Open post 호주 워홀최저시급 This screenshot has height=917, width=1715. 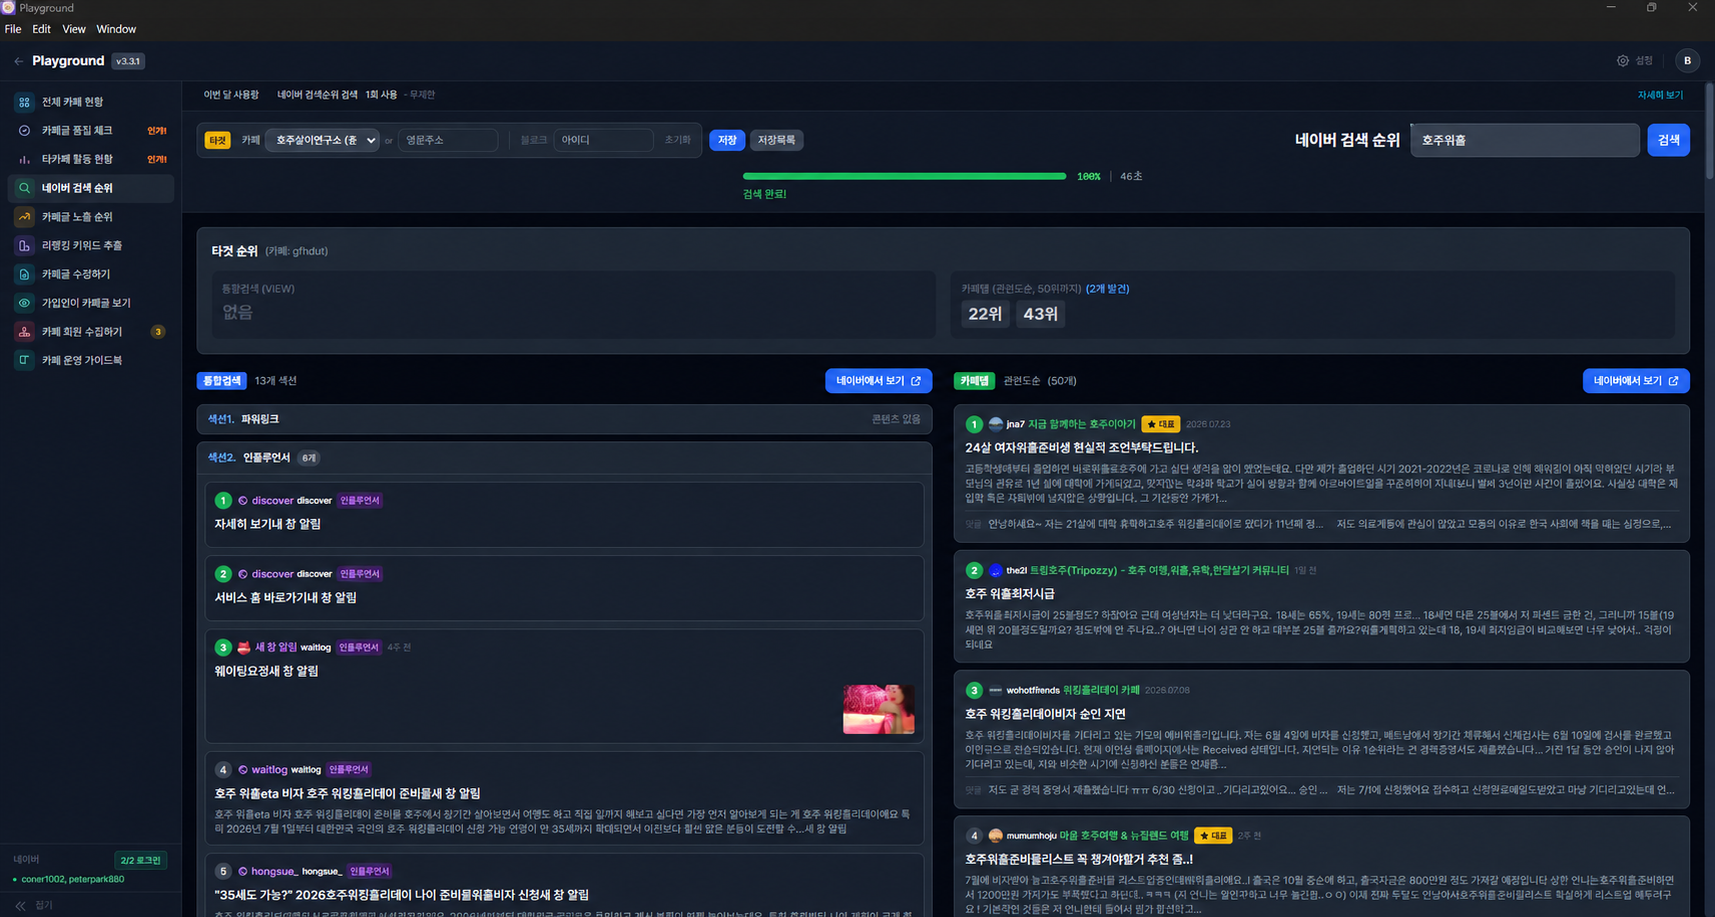[1009, 594]
